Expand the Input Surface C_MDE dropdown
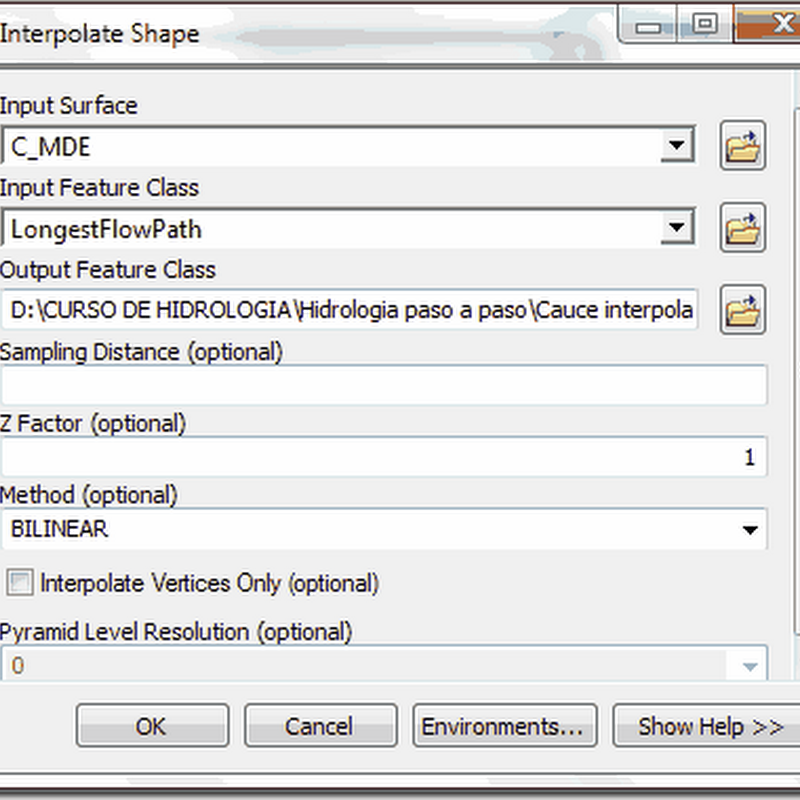The image size is (800, 800). click(677, 145)
